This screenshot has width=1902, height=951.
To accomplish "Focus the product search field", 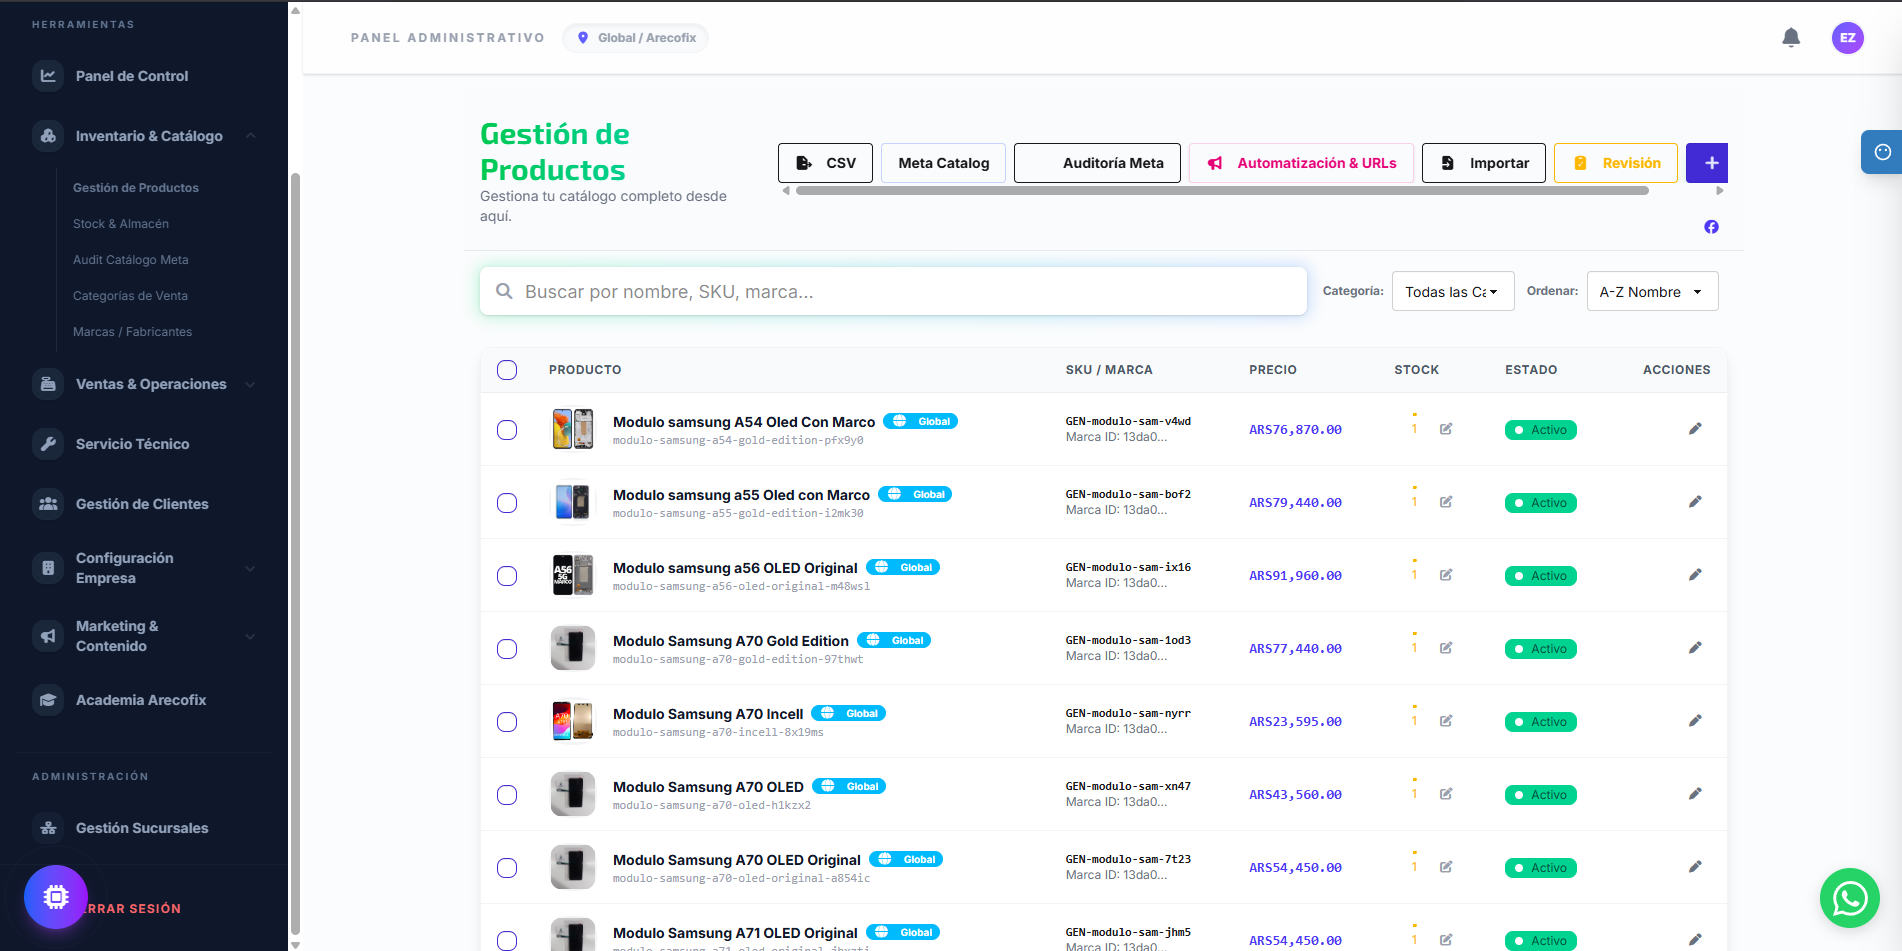I will coord(893,291).
